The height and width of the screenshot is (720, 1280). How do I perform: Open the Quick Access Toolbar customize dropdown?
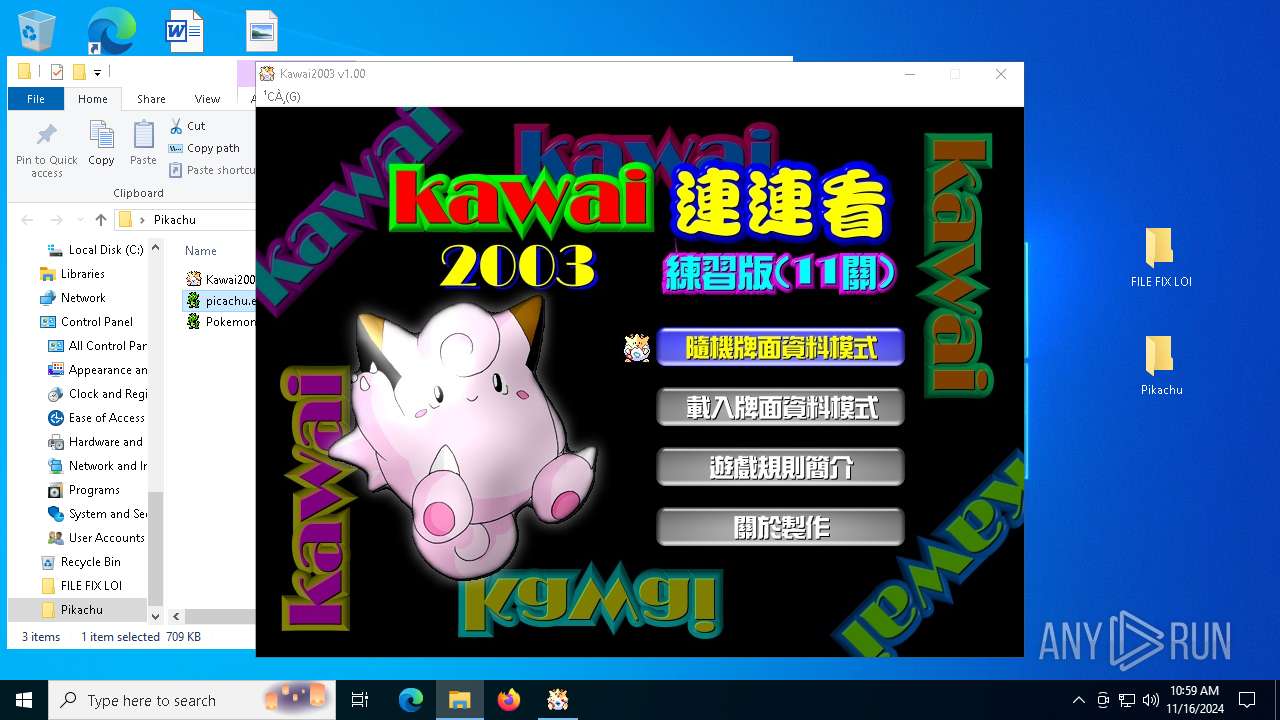point(97,72)
